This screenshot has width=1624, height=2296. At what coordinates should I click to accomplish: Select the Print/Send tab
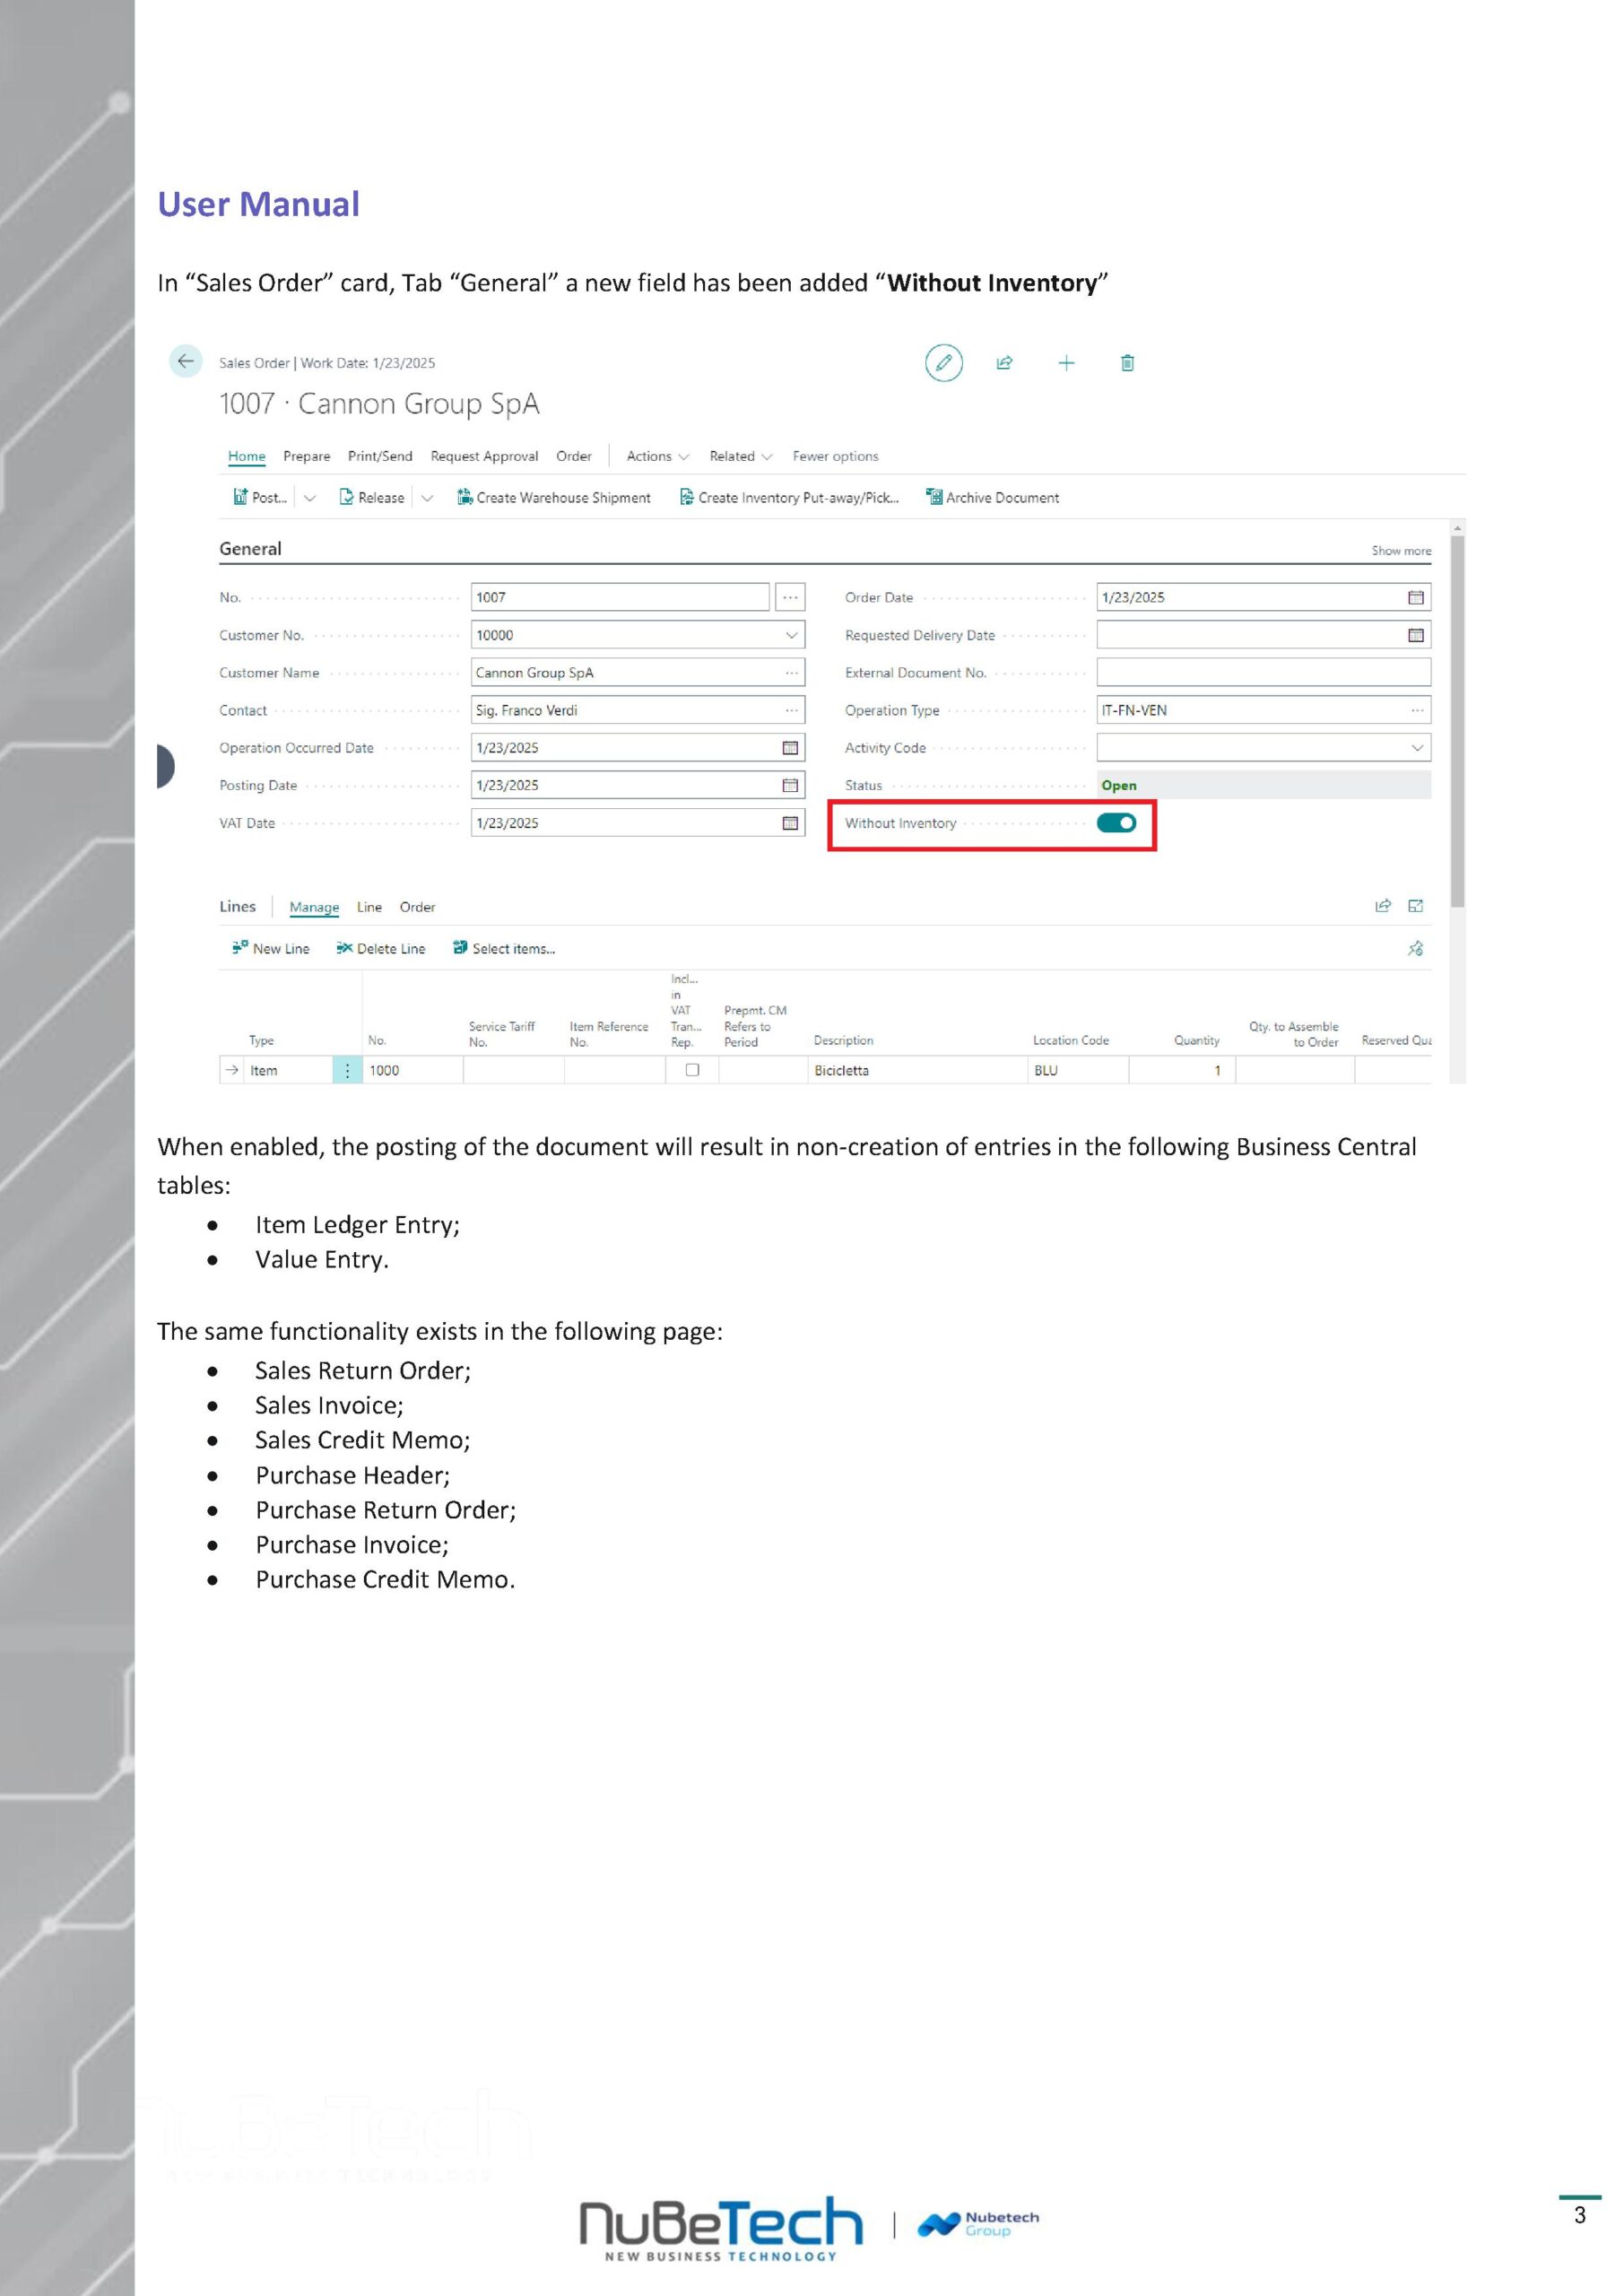click(380, 456)
